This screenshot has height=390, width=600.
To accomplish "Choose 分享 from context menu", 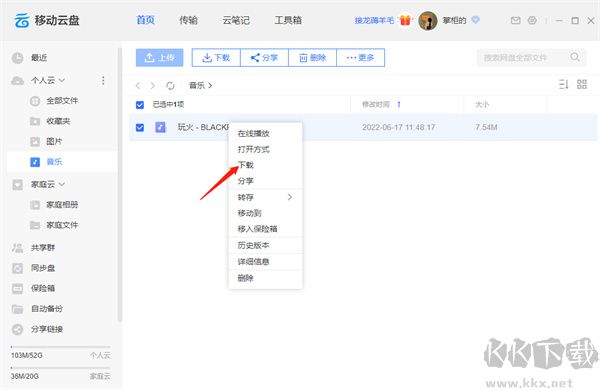I will [x=265, y=181].
